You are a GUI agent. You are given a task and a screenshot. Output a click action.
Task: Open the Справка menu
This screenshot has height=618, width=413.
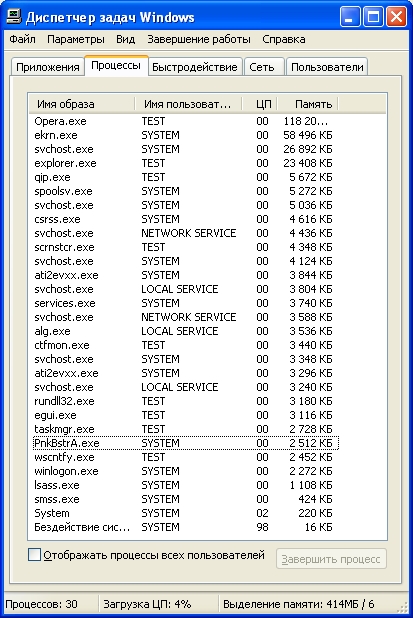click(284, 39)
